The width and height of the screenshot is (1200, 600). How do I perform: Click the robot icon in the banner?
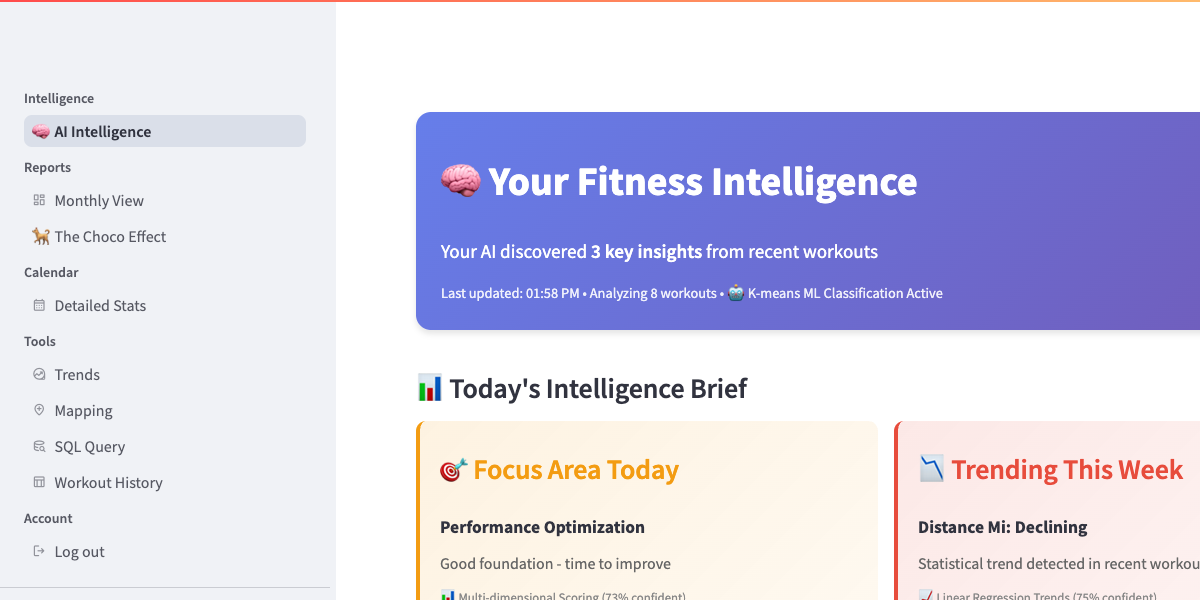(x=736, y=293)
